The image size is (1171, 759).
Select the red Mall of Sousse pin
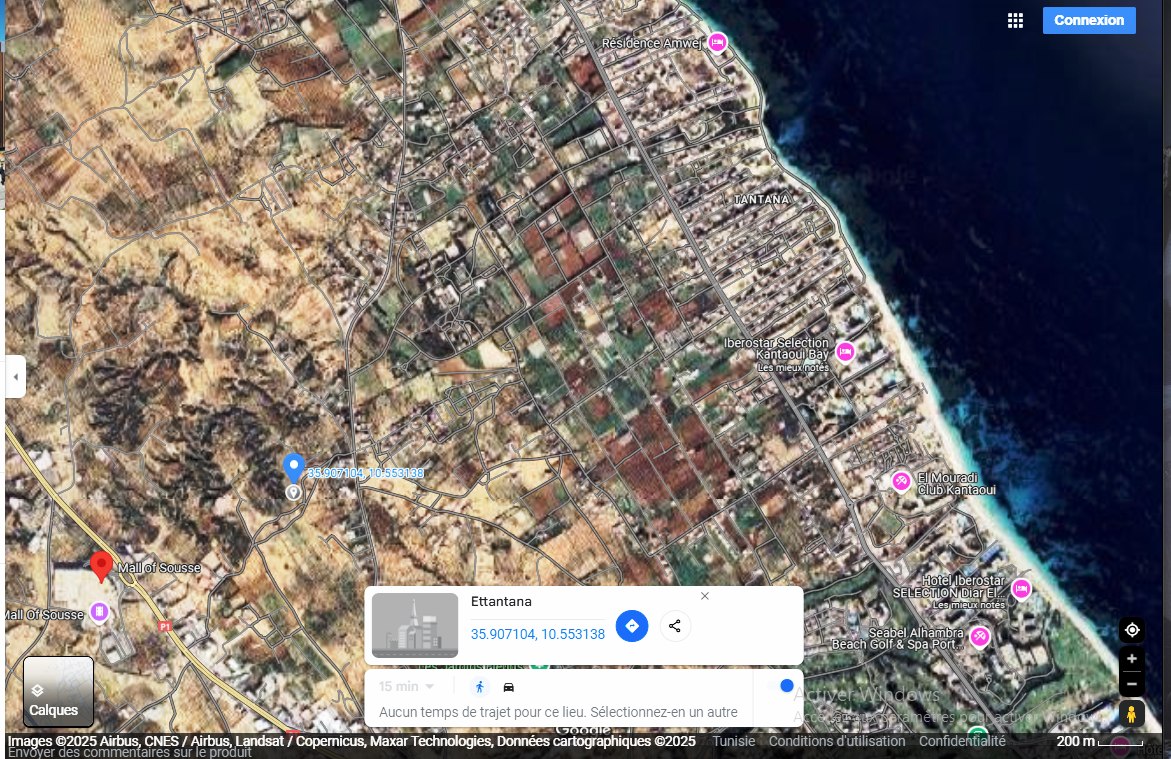(x=100, y=565)
